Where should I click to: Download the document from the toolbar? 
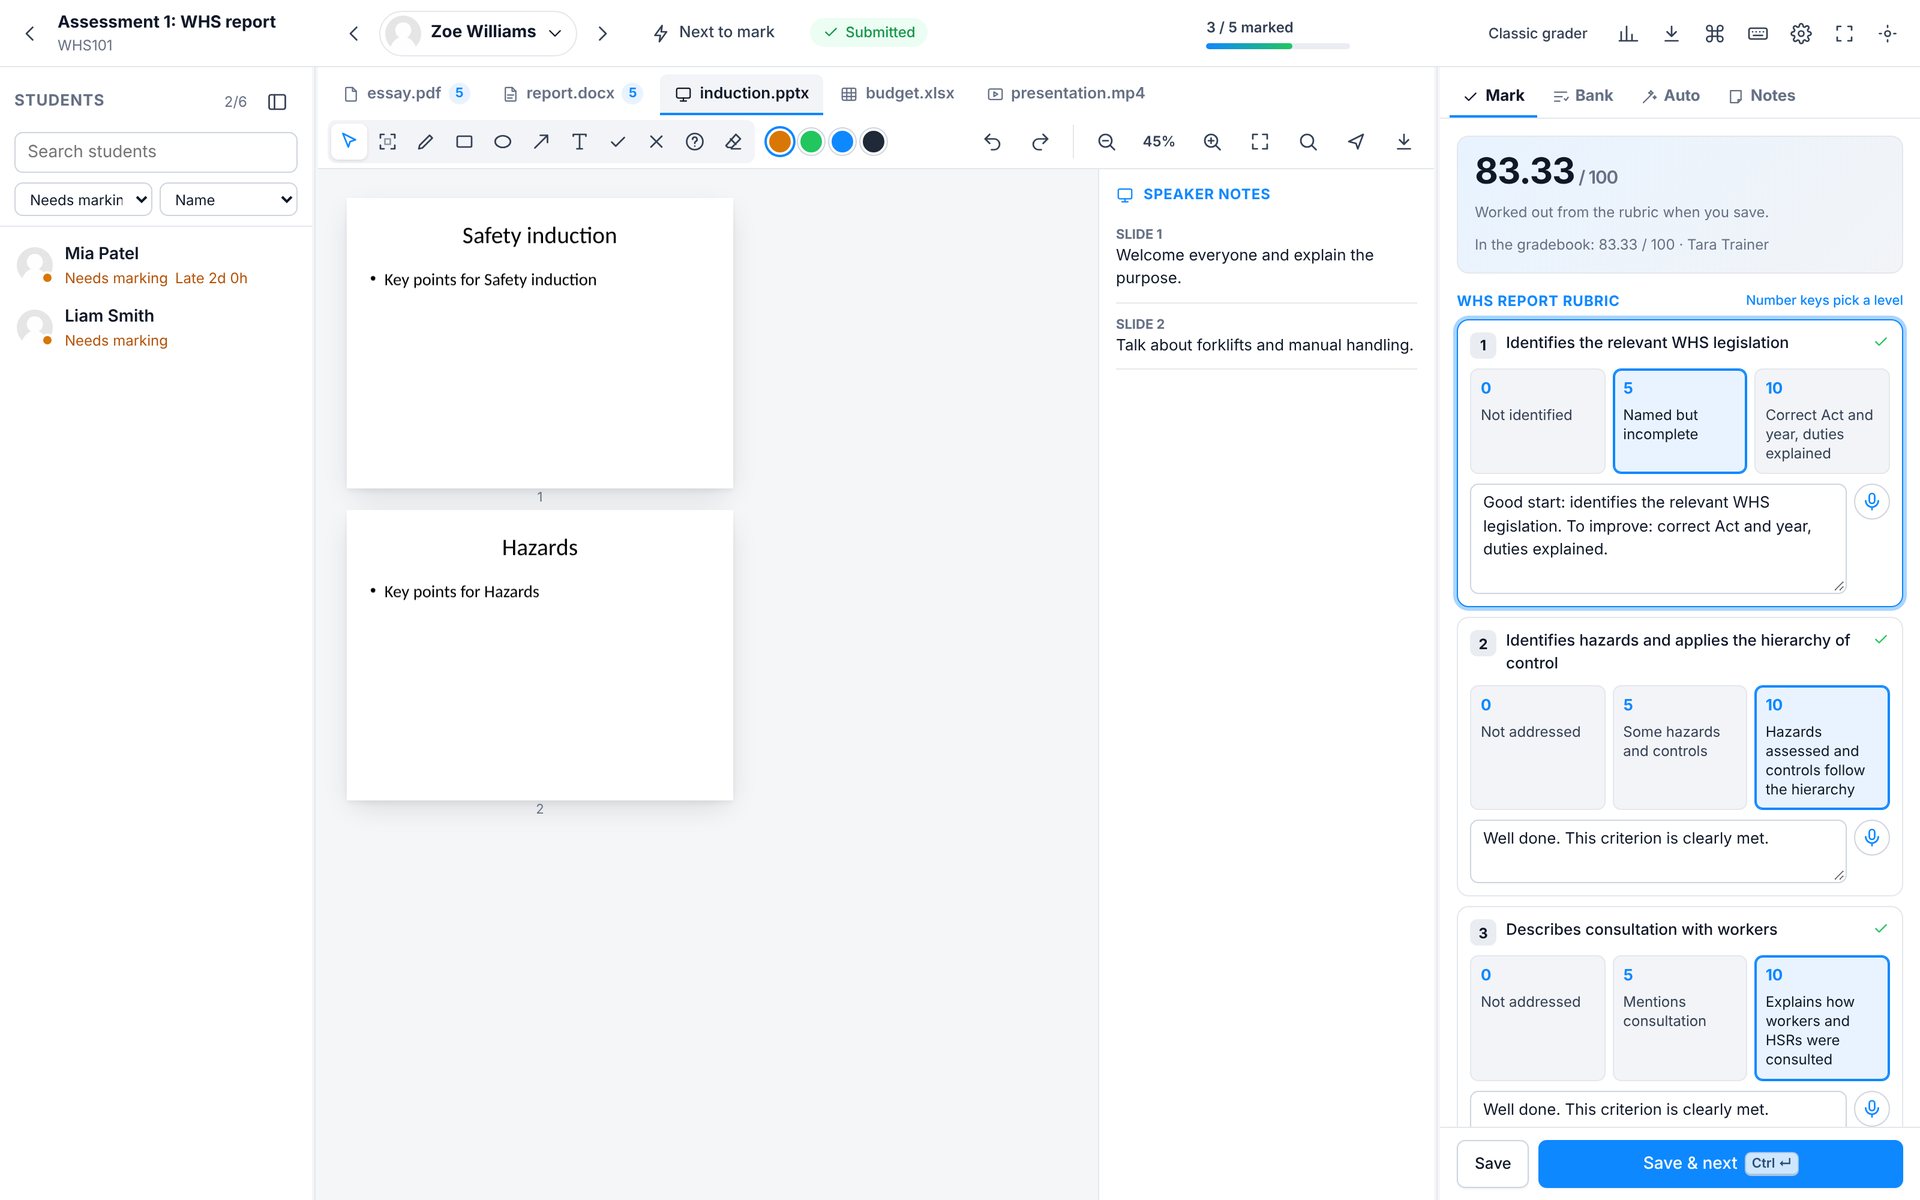pos(1404,142)
